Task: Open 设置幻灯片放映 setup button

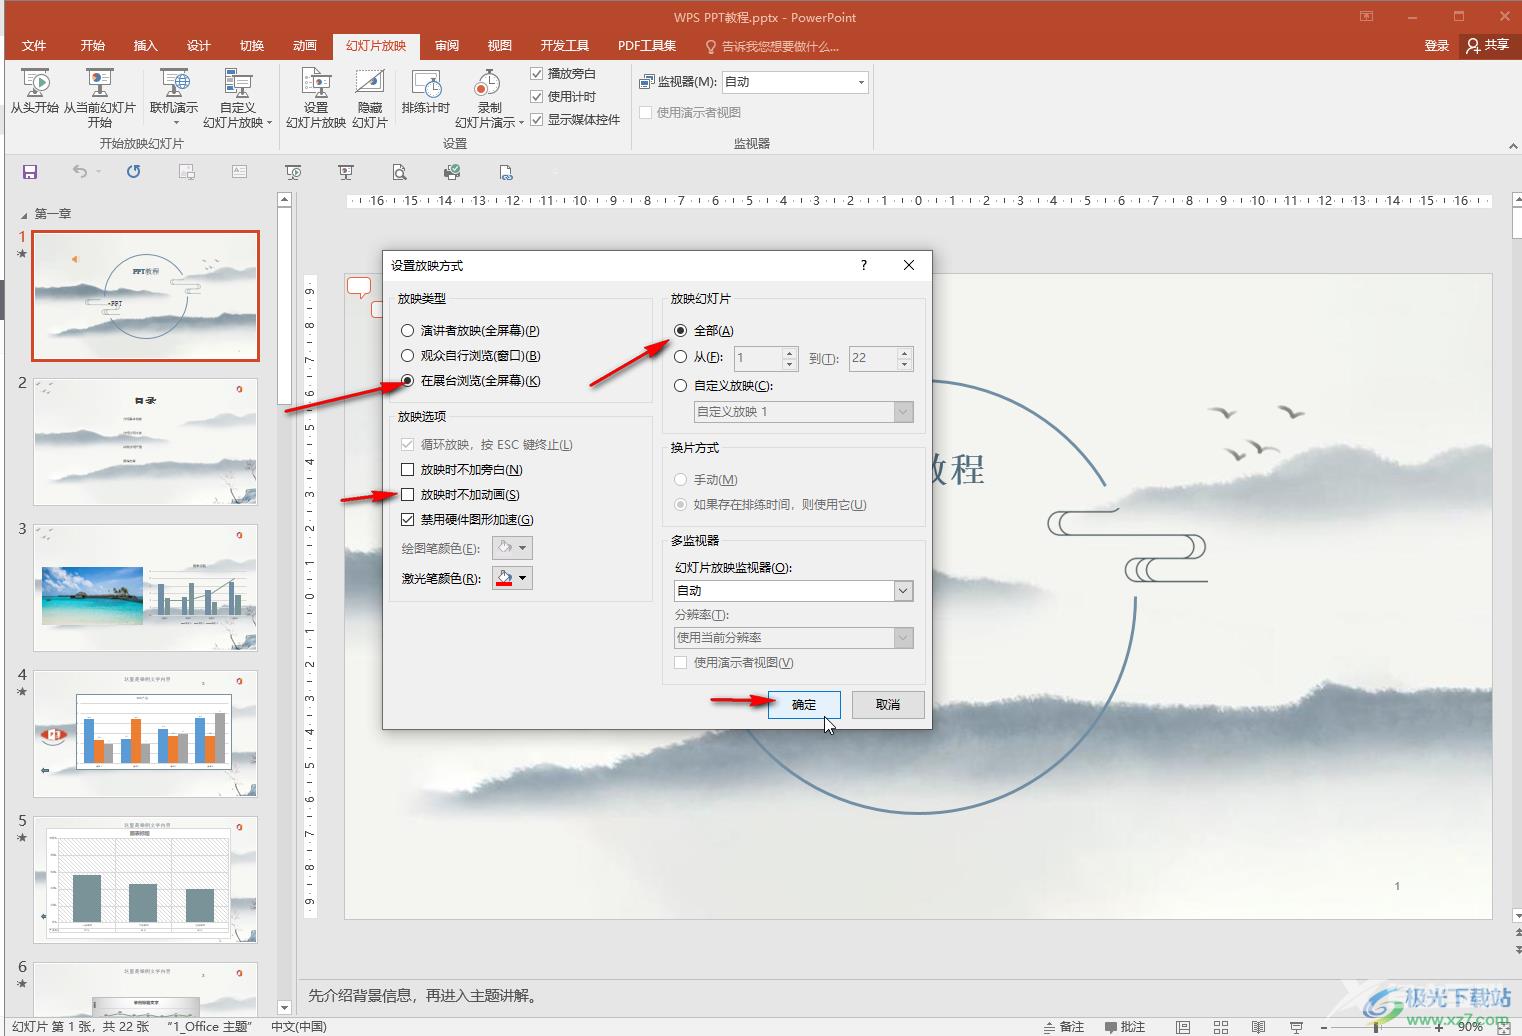Action: coord(316,98)
